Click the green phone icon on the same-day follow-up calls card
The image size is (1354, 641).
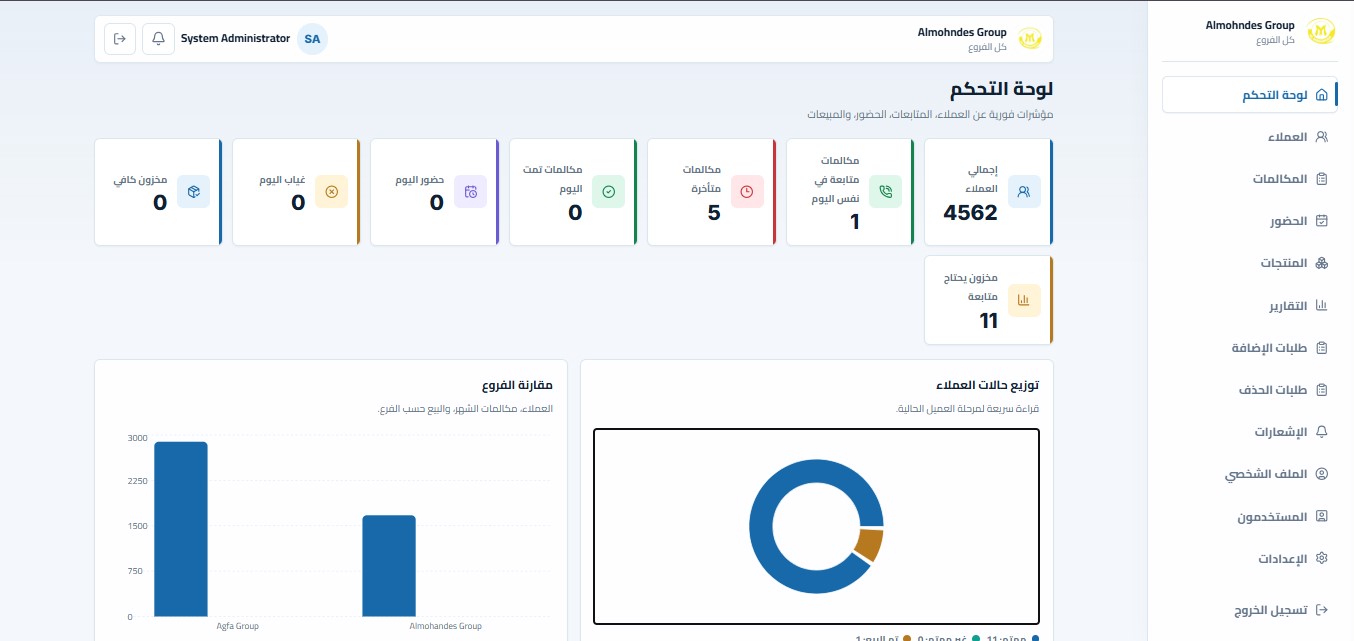(885, 191)
